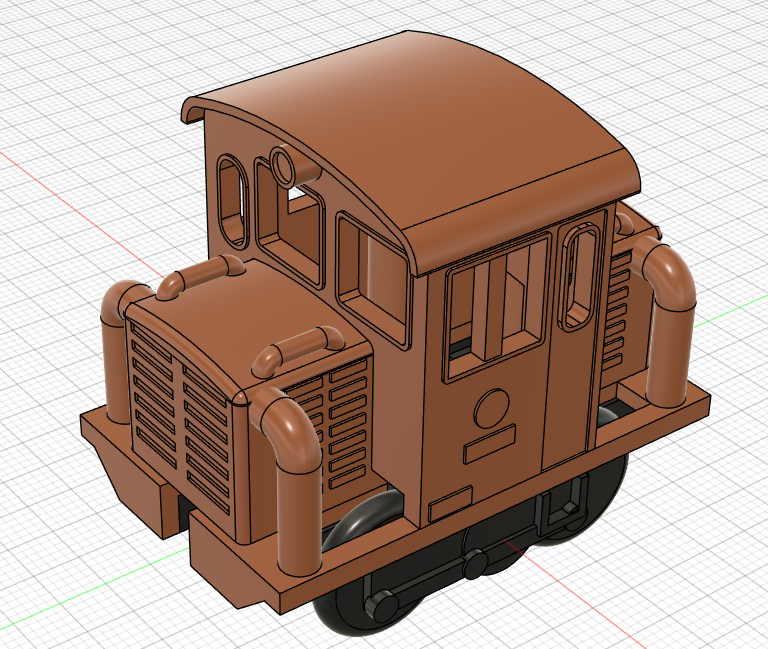This screenshot has width=768, height=649.
Task: Select the rectangular plate beneath the circular emblem
Action: (490, 444)
